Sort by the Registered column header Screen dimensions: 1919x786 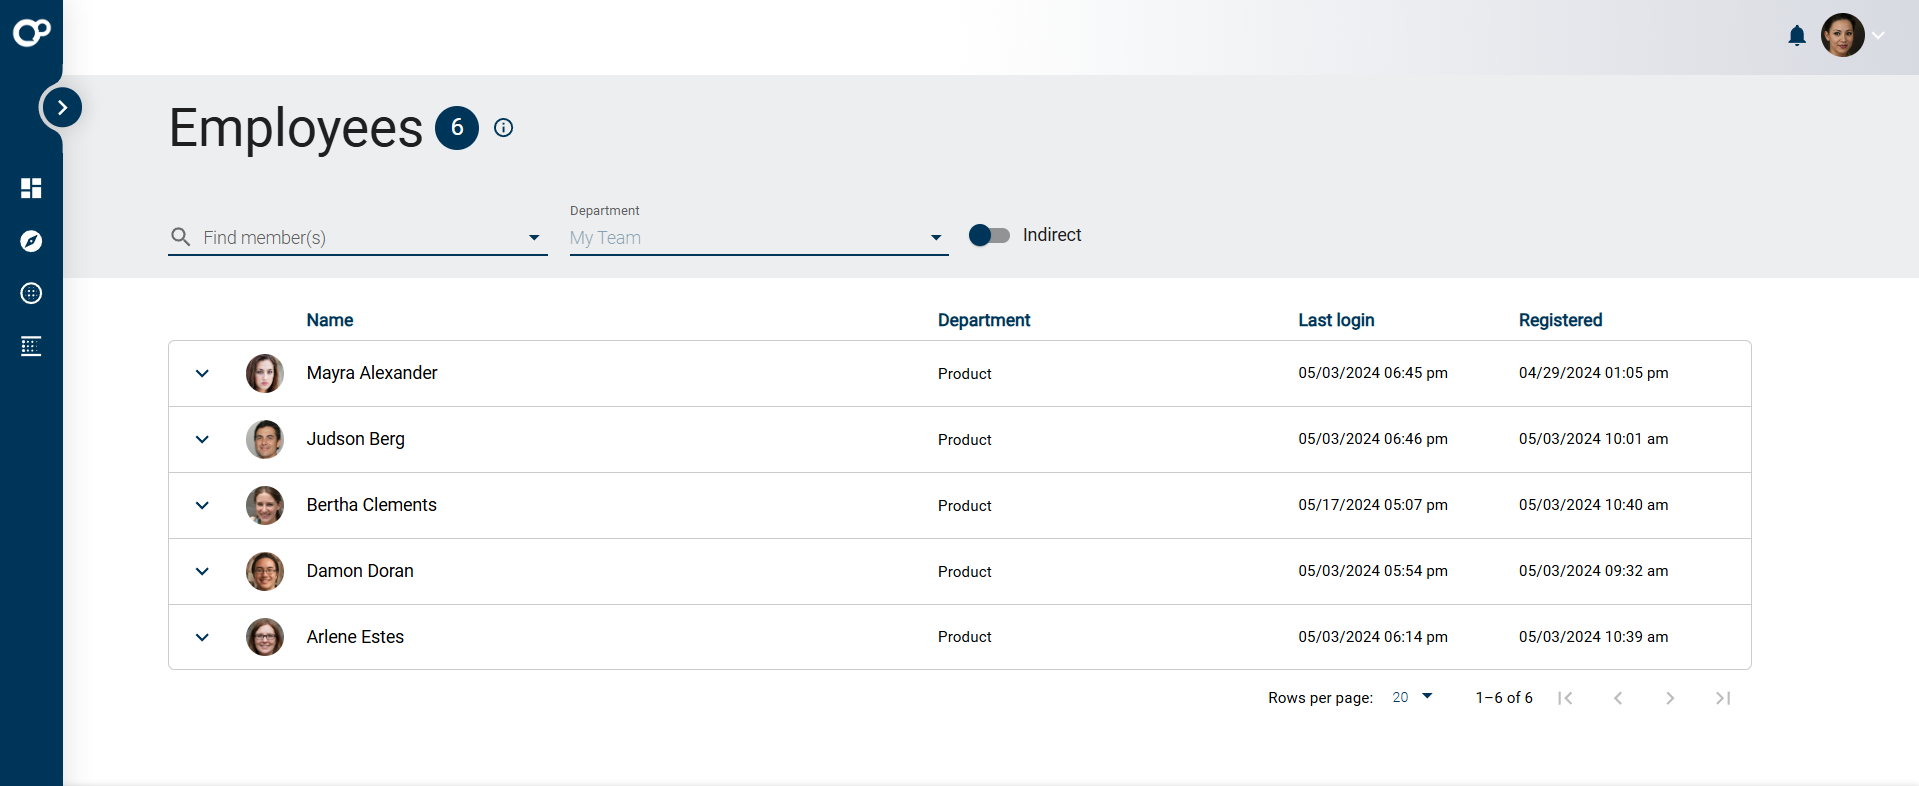(1559, 320)
